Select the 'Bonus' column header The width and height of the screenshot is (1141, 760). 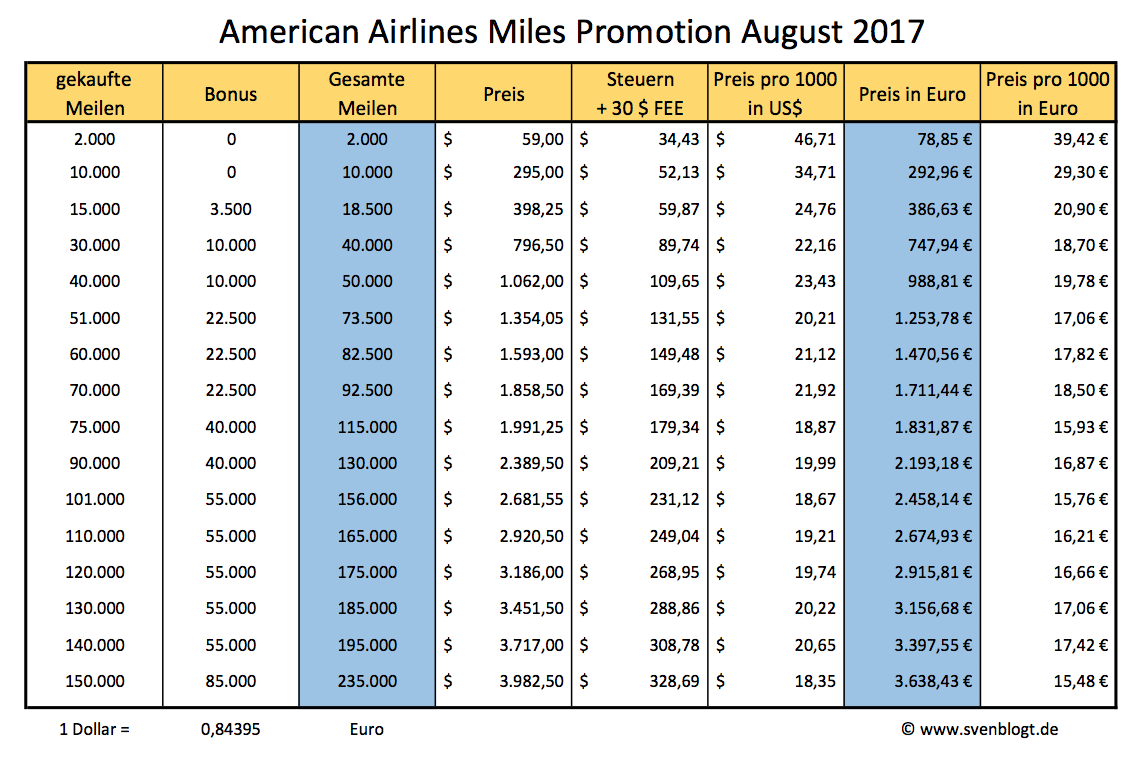pos(231,94)
